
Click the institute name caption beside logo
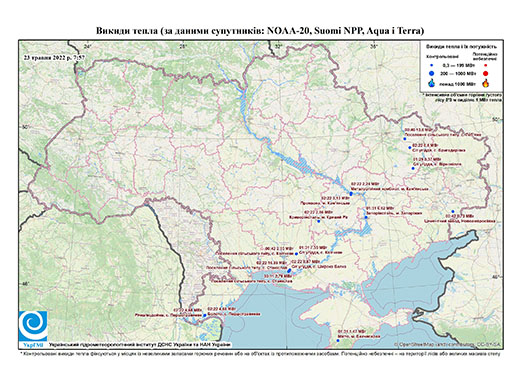[x=140, y=344]
